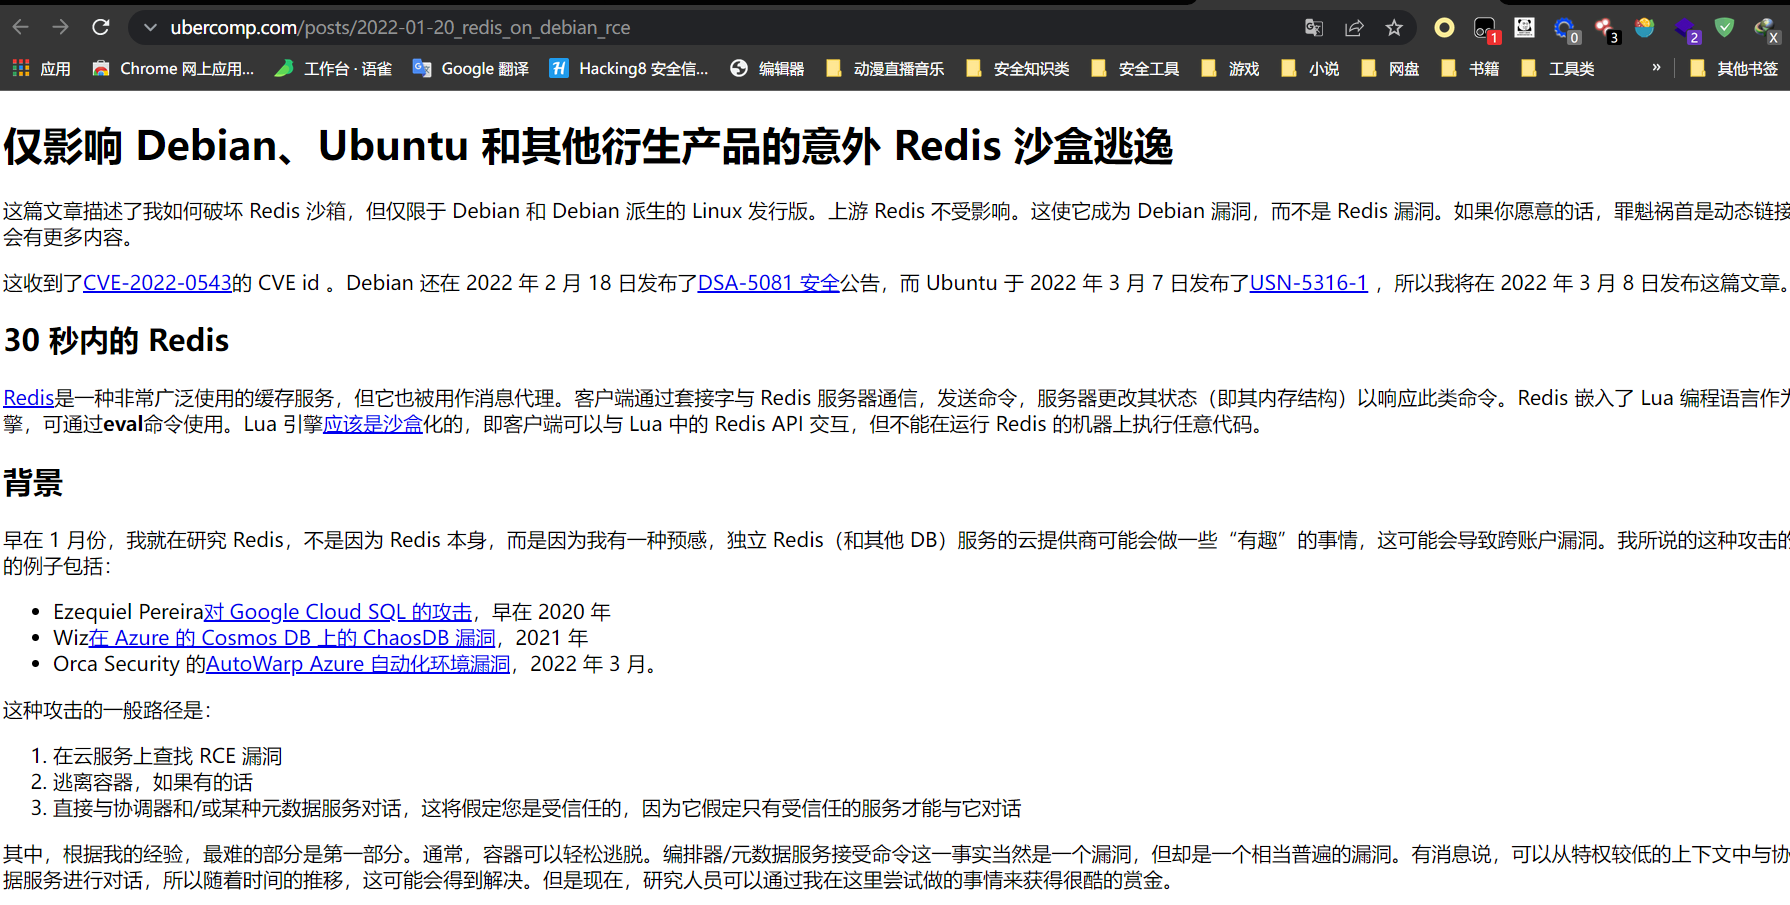Open the address bar dropdown chevron
The width and height of the screenshot is (1790, 905).
click(150, 28)
